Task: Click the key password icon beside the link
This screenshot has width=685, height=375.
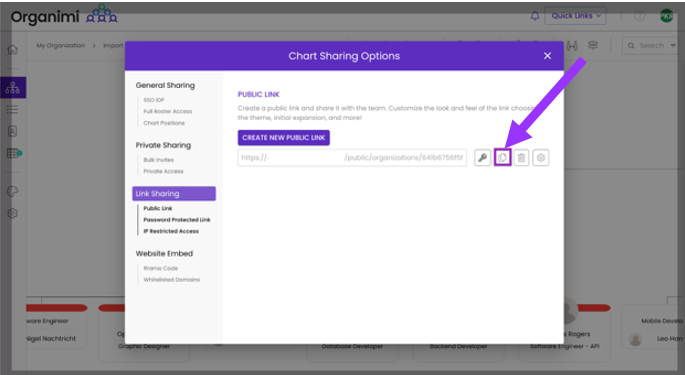Action: [x=482, y=158]
